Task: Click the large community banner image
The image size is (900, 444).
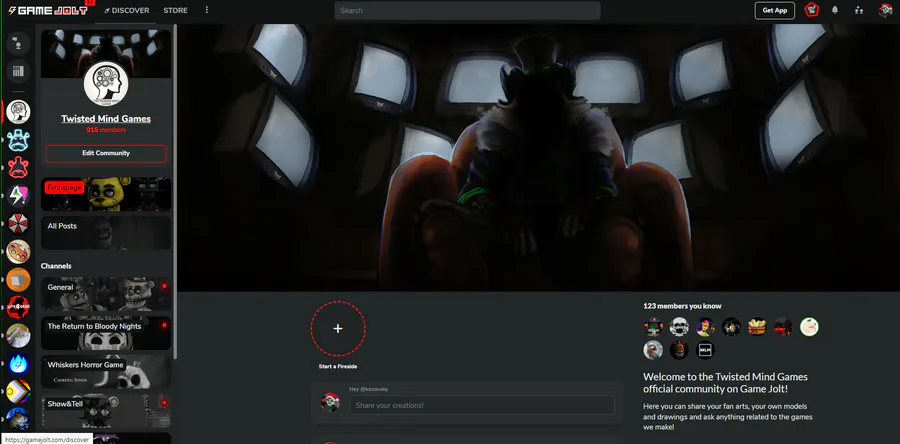Action: [x=538, y=157]
